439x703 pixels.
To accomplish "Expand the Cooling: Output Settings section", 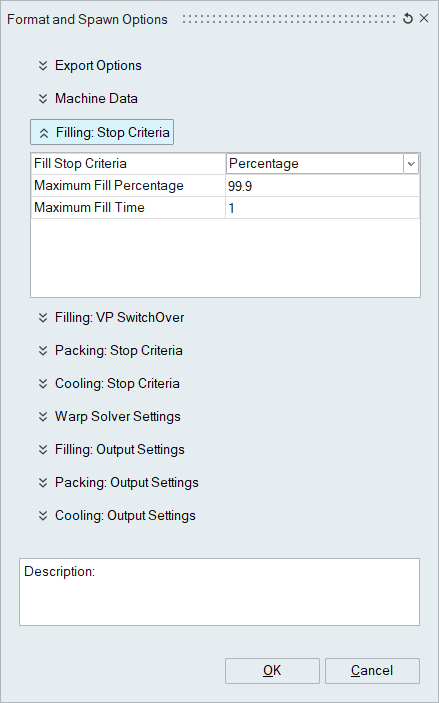I will pyautogui.click(x=117, y=516).
